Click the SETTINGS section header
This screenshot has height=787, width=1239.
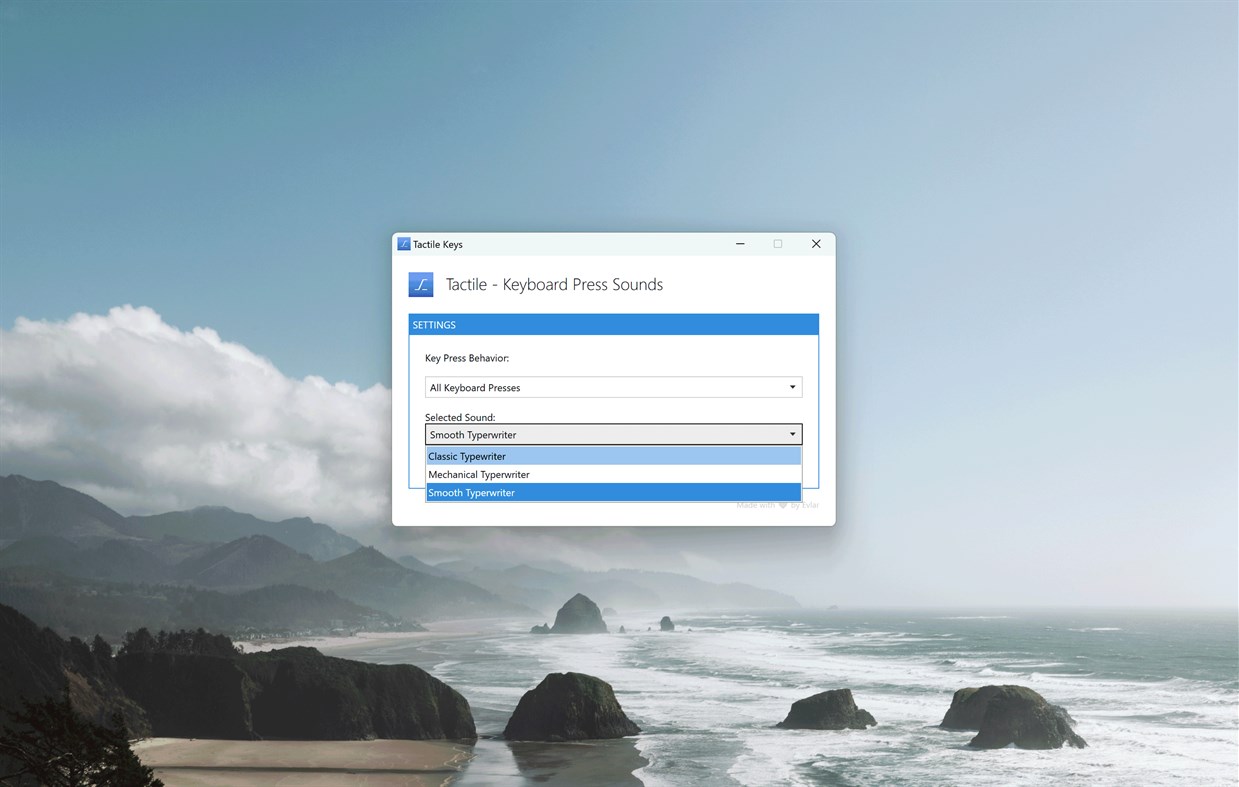[434, 324]
